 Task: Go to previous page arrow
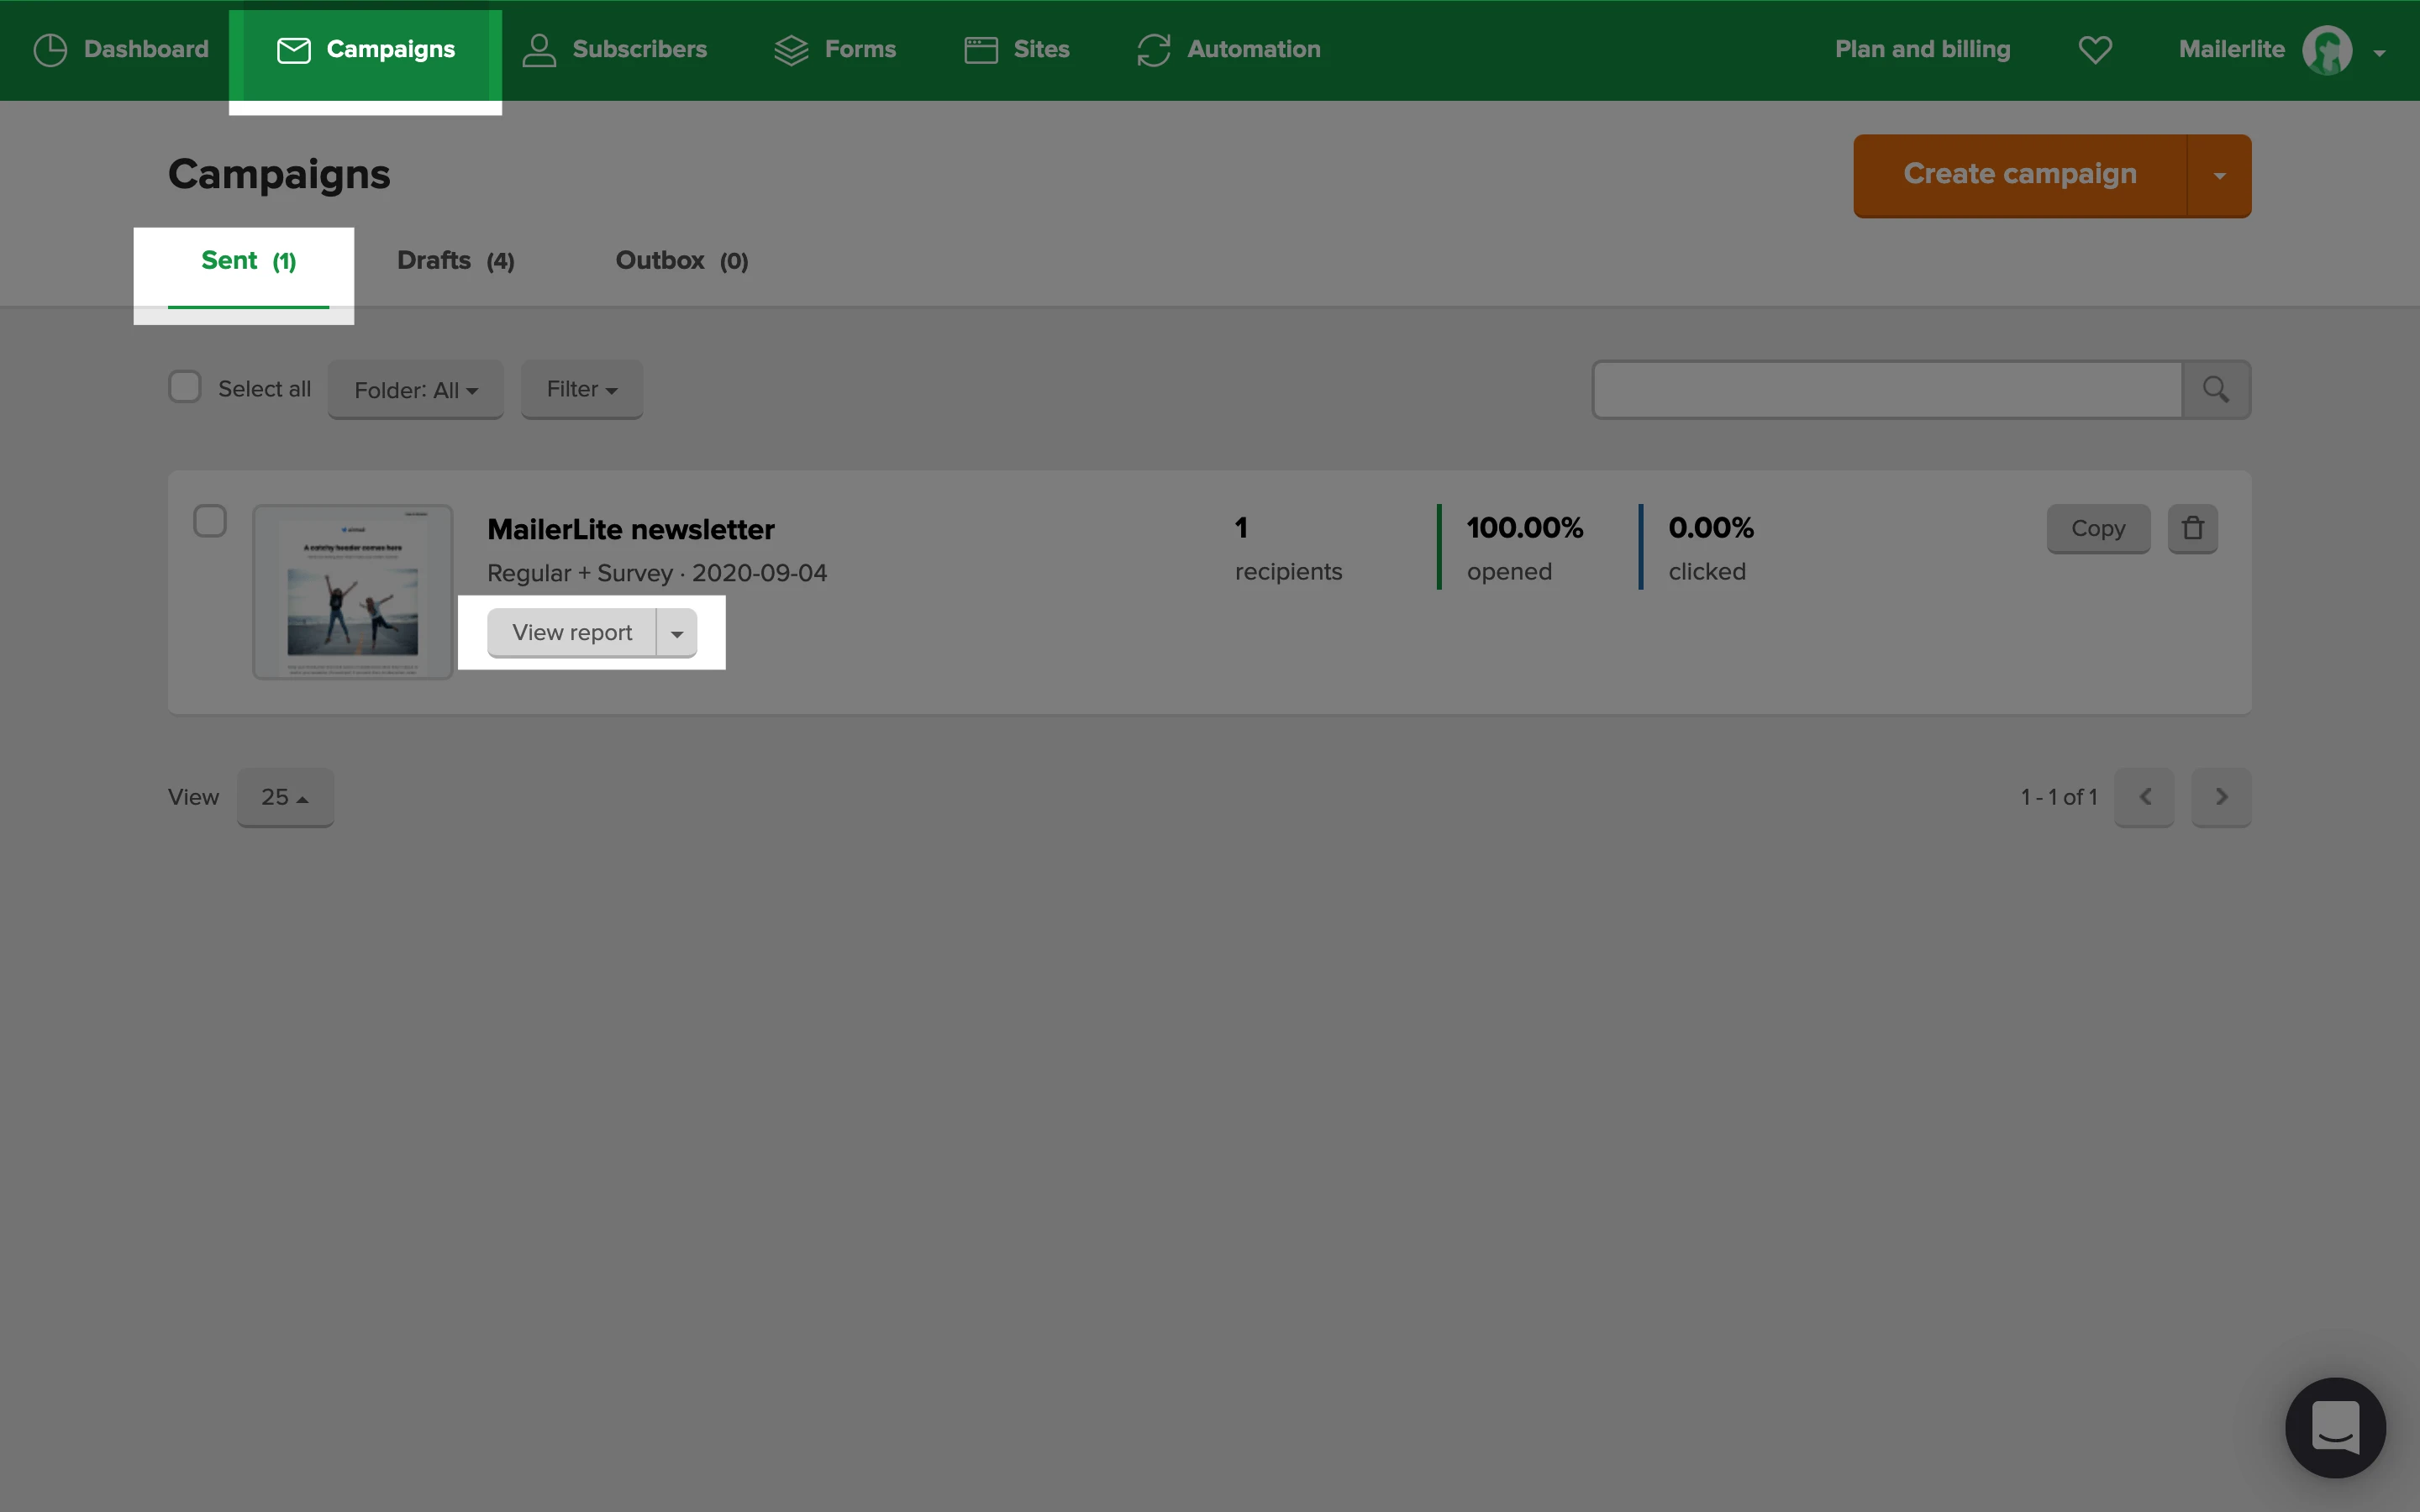[2144, 797]
